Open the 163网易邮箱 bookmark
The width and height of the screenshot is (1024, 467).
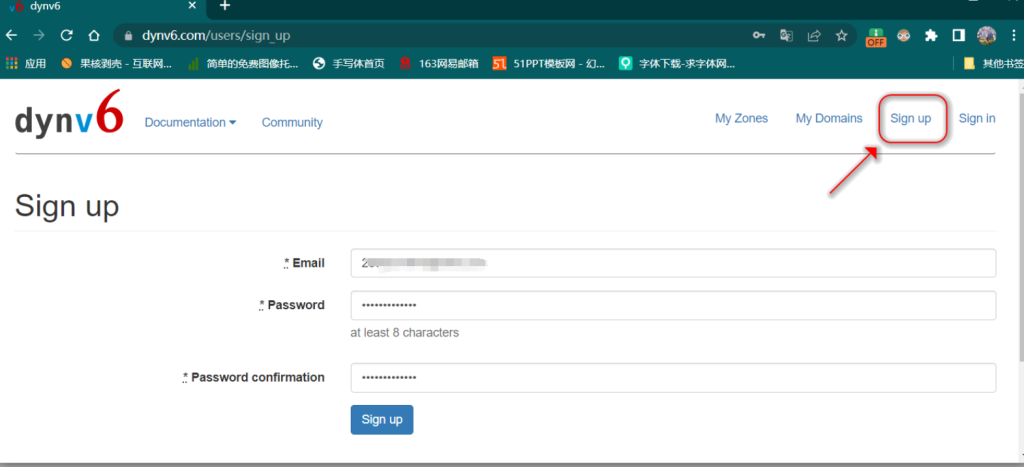pyautogui.click(x=439, y=63)
